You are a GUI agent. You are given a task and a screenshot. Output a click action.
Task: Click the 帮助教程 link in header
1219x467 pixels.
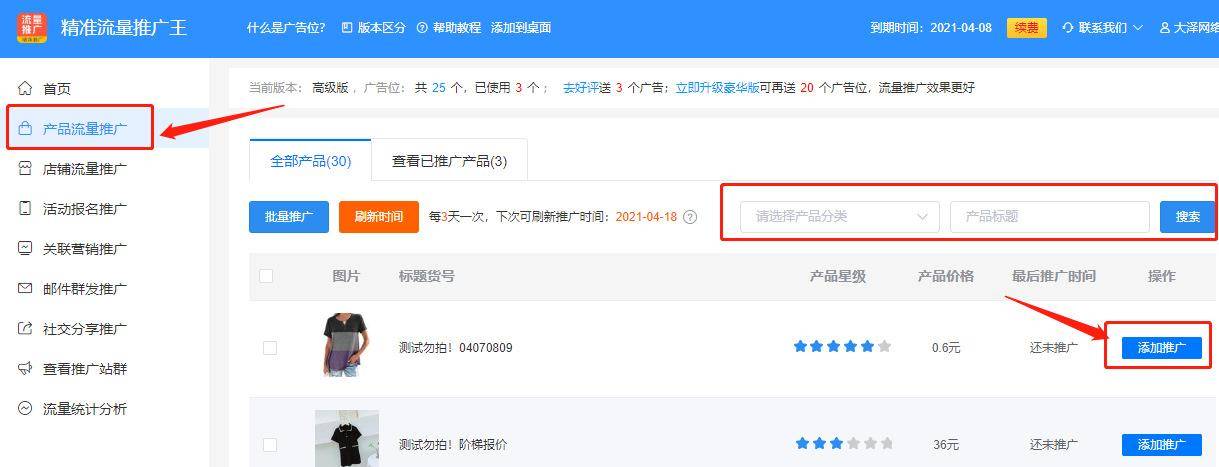tap(457, 28)
